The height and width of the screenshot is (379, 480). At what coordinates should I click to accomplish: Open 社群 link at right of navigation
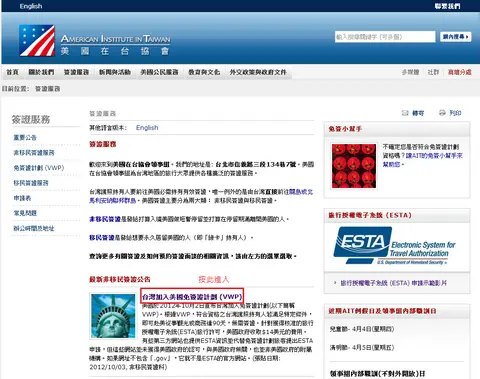pyautogui.click(x=433, y=72)
